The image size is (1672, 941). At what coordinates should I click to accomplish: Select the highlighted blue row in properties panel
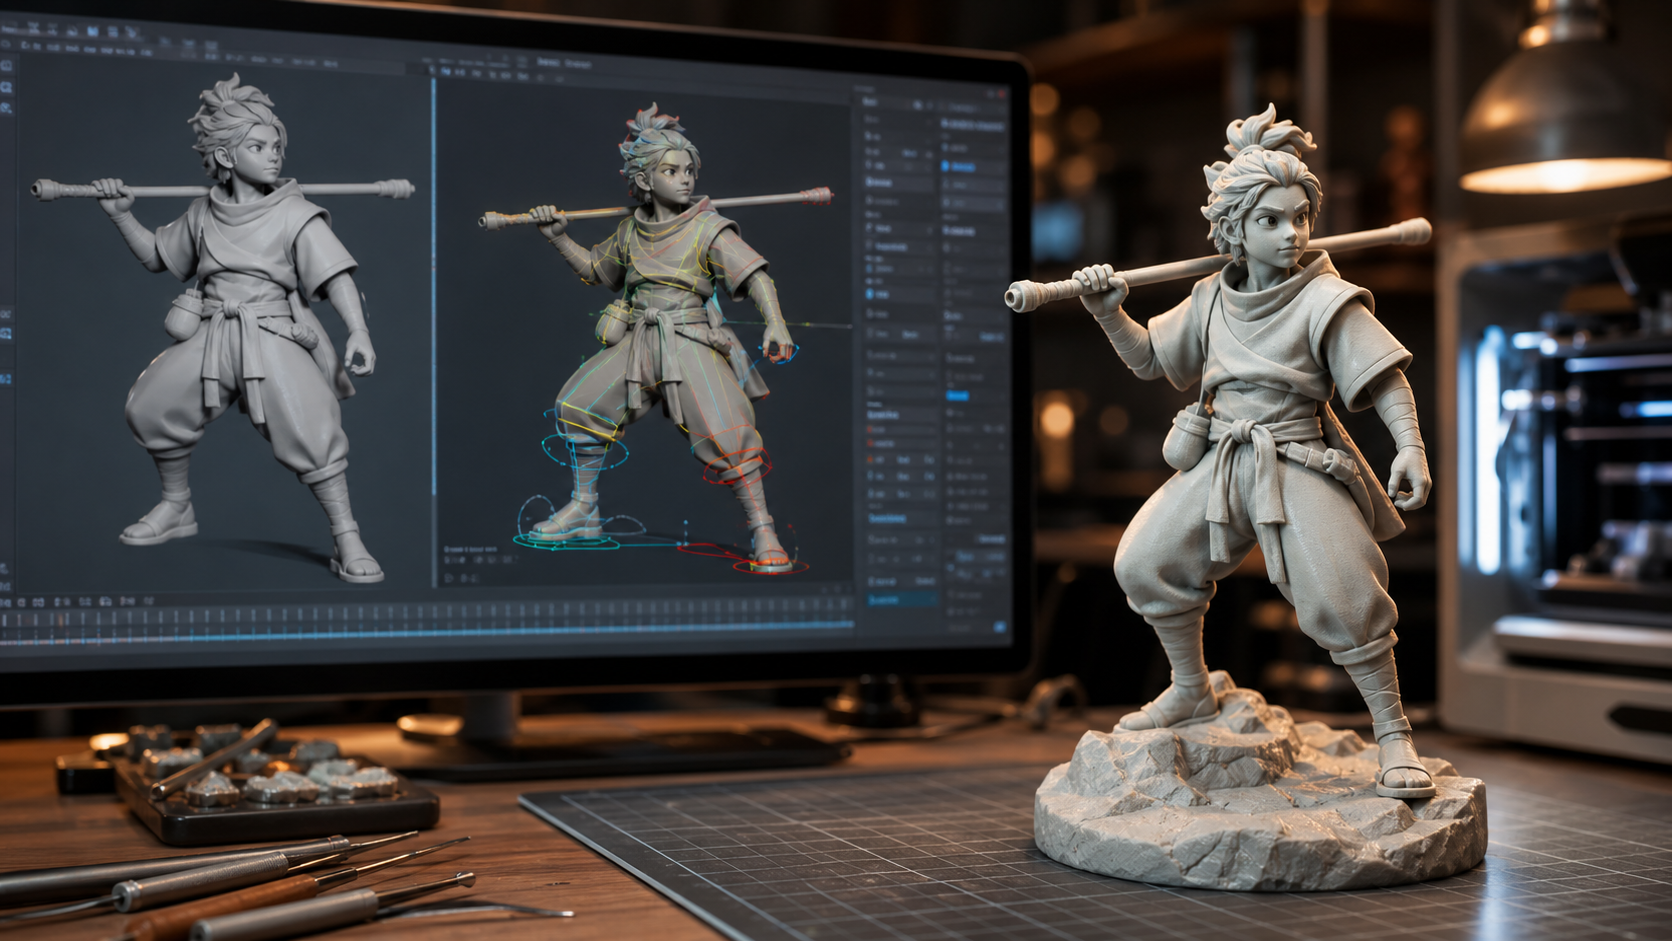(x=903, y=599)
